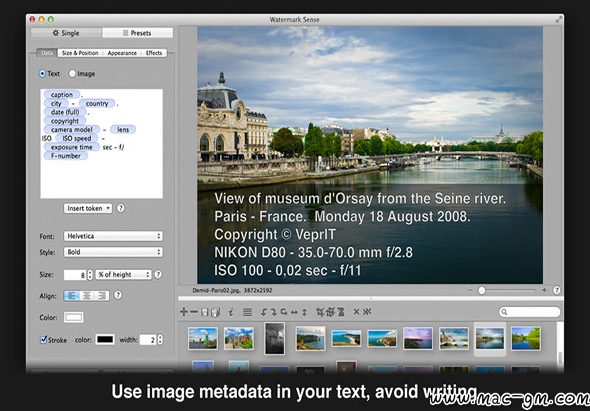
Task: Select the camera model token
Action: pos(71,129)
